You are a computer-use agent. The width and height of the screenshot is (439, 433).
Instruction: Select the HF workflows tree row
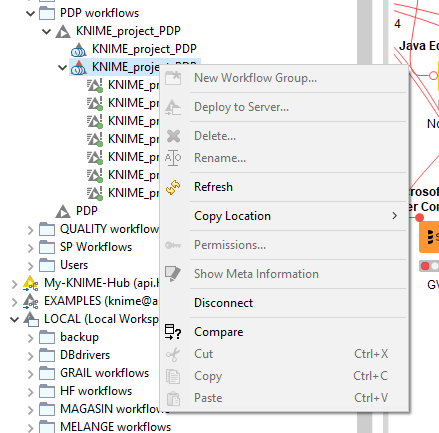click(86, 391)
